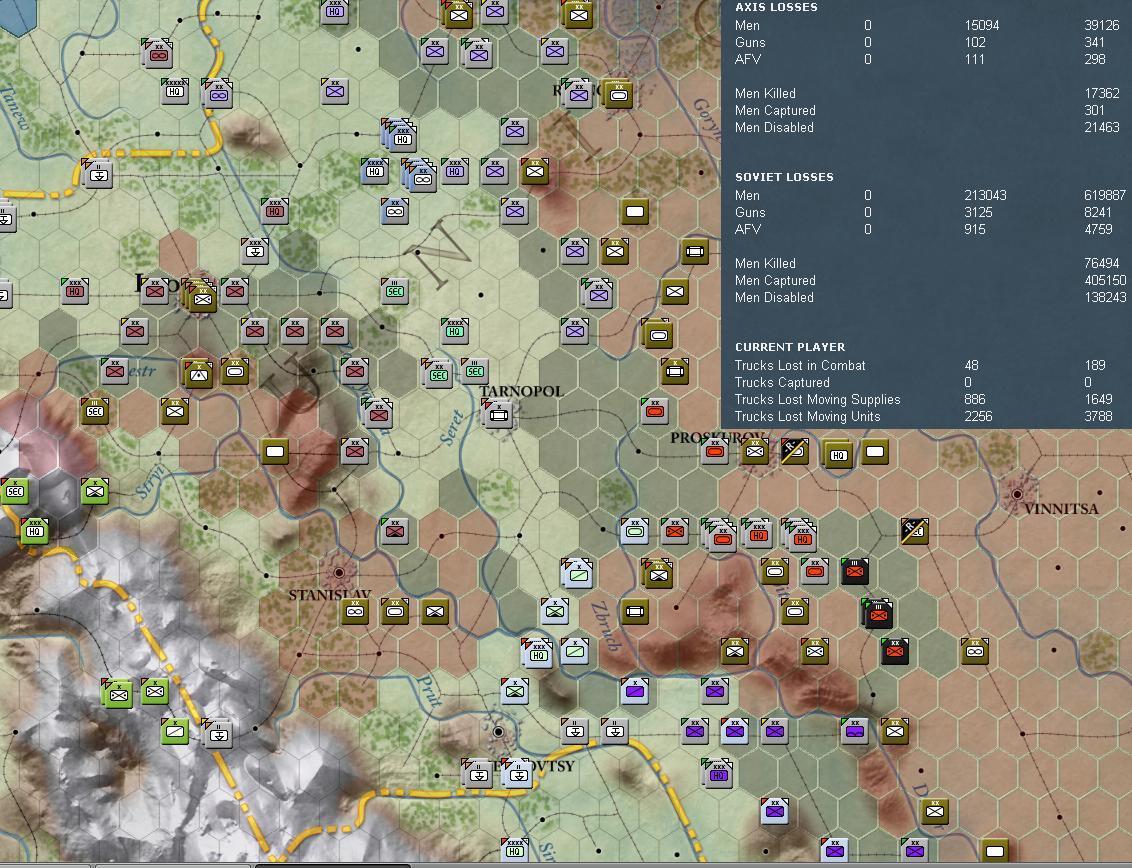The width and height of the screenshot is (1132, 868).
Task: Select the gray counter with red infinity symbol
Action: (157, 54)
